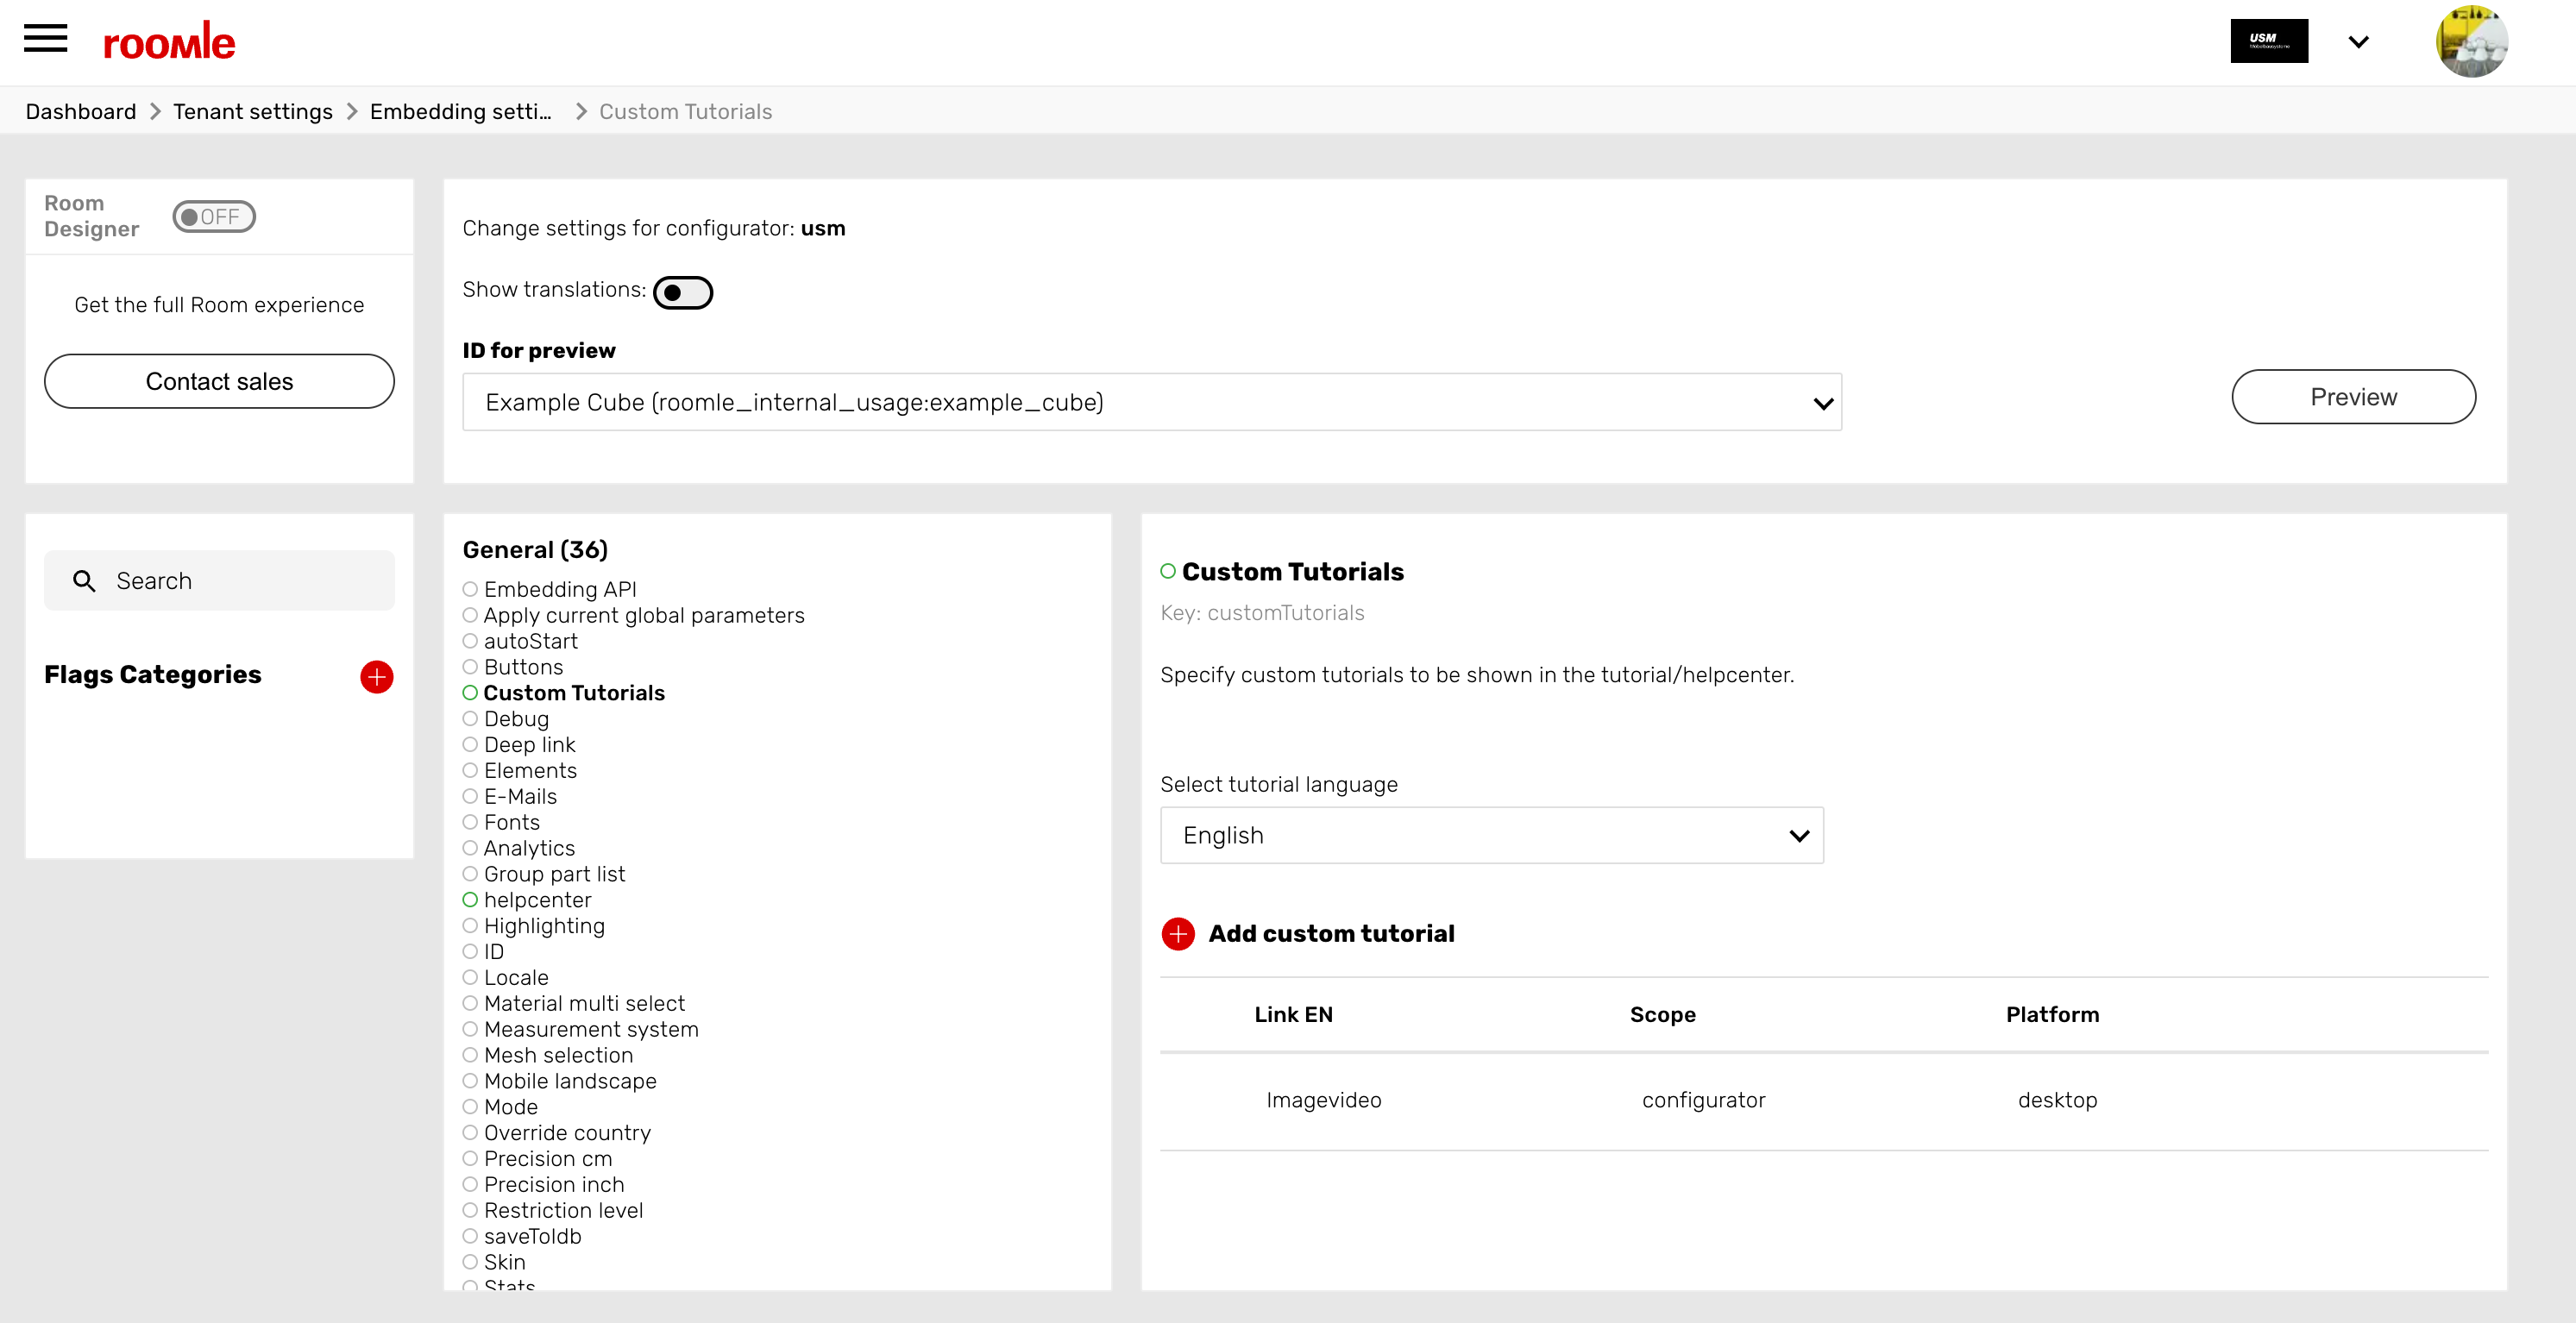Click the Imagevideo tutorial row
The width and height of the screenshot is (2576, 1323).
[x=1323, y=1100]
